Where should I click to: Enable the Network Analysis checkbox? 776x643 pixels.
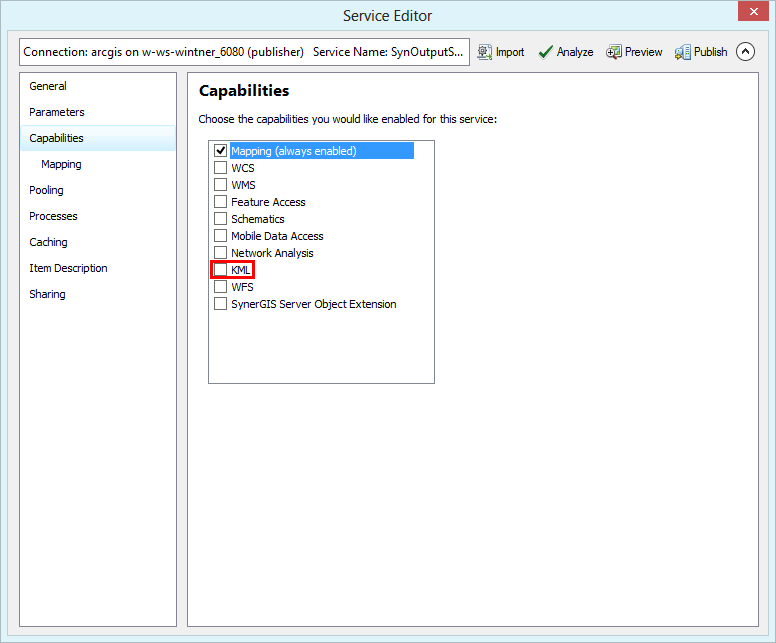221,253
